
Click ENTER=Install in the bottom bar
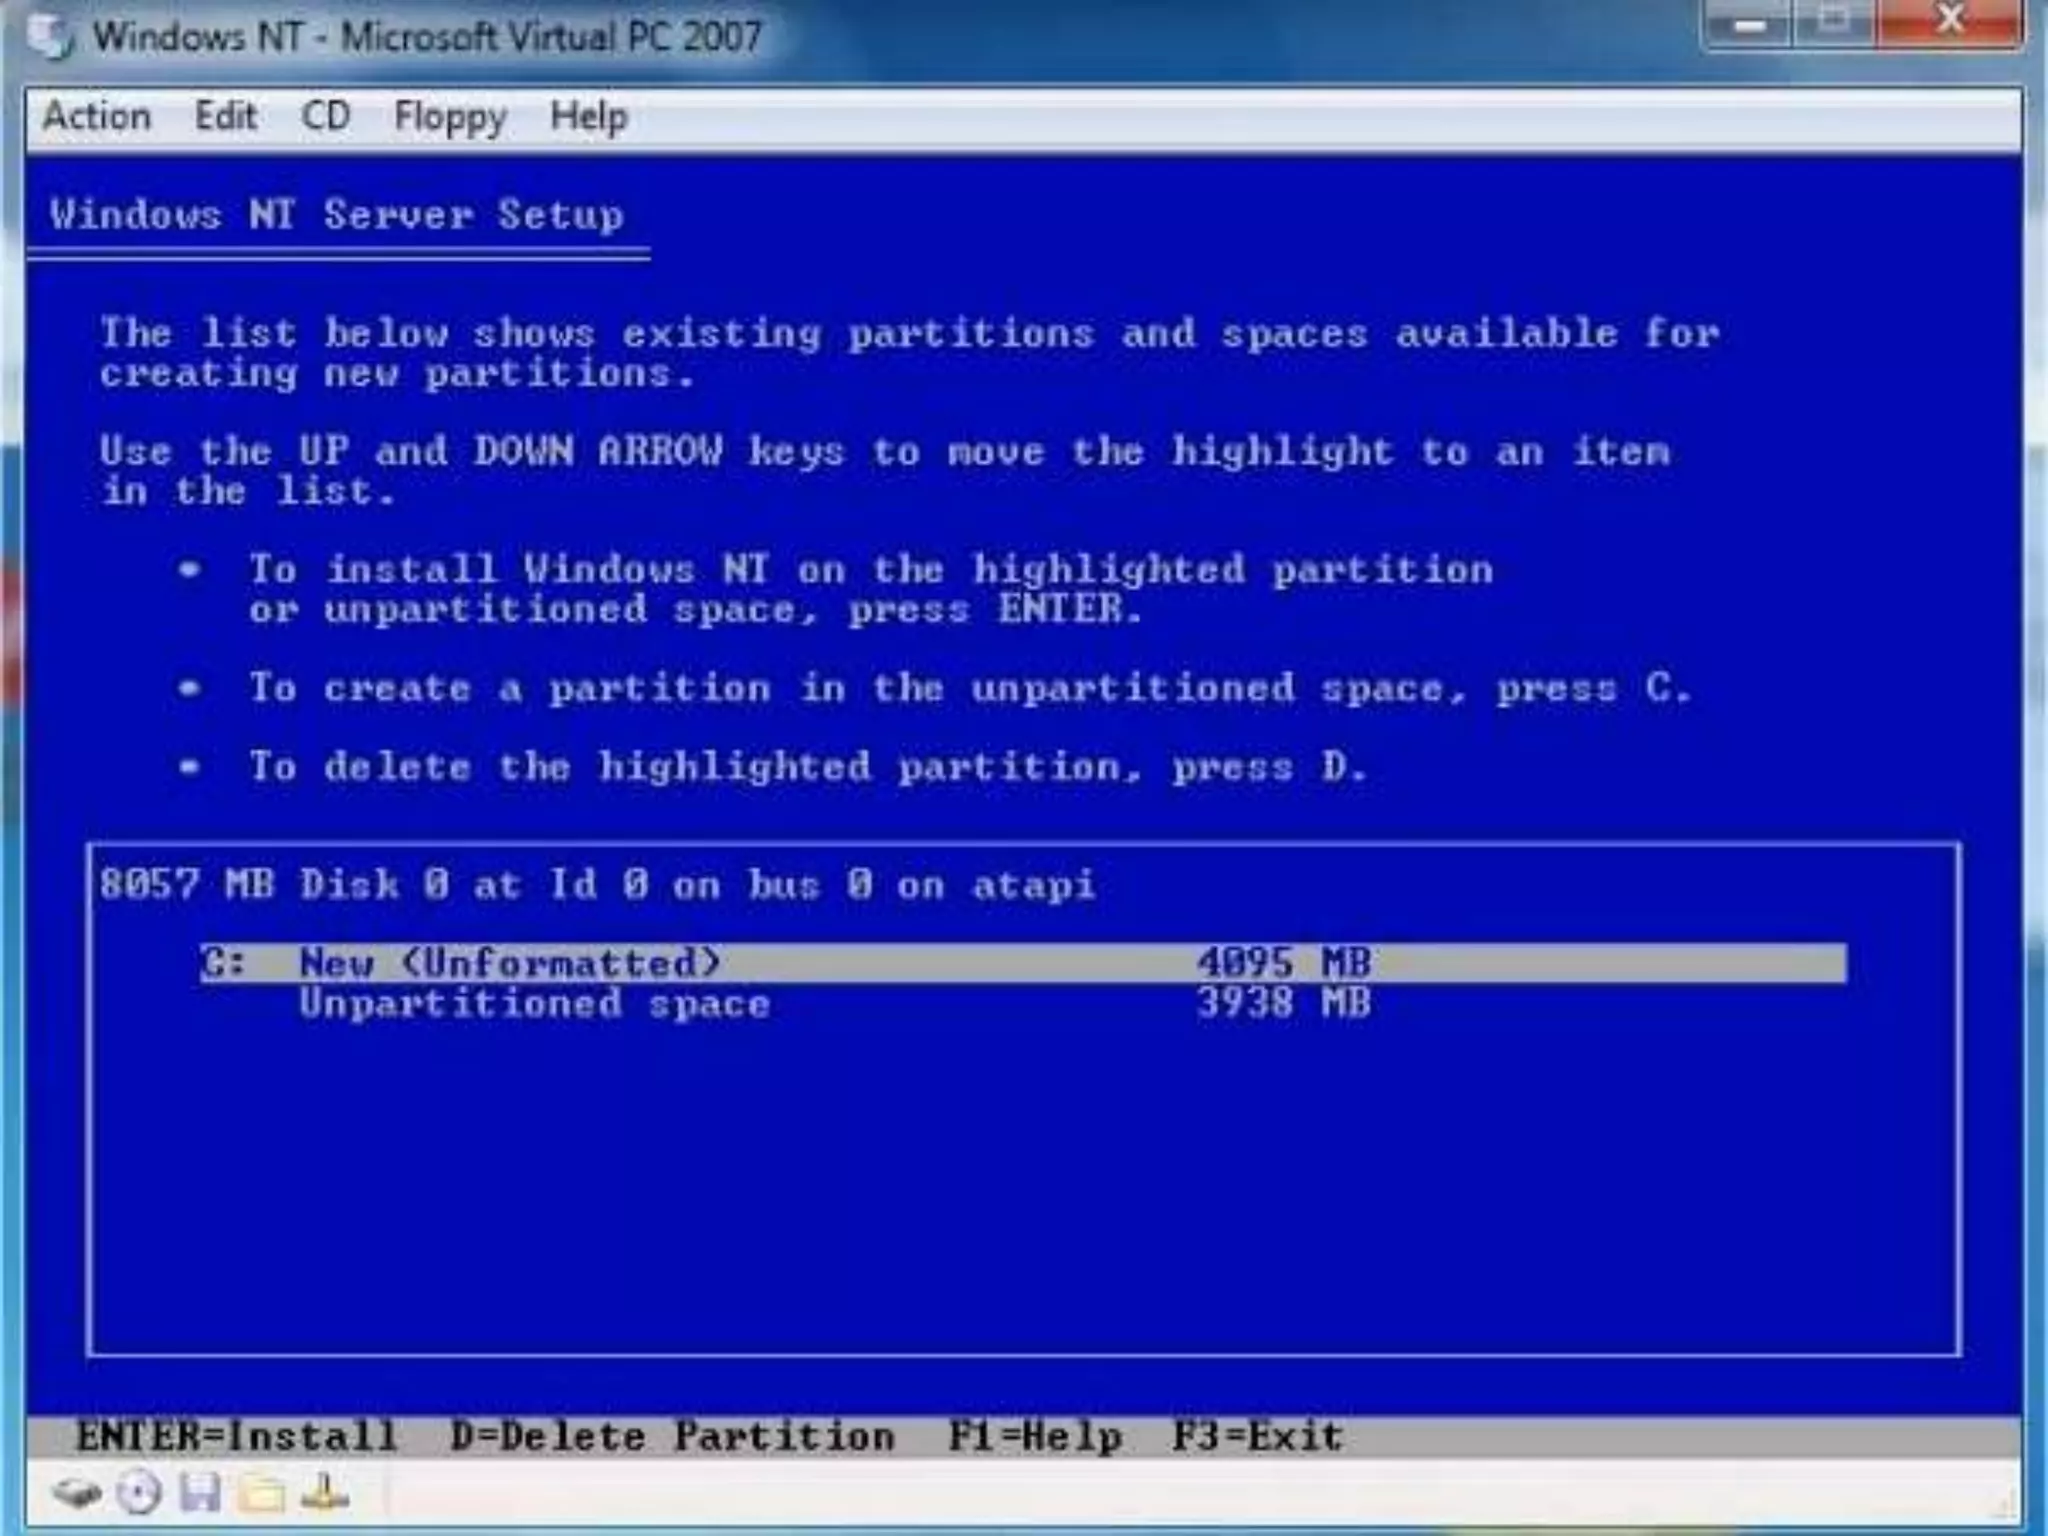pos(237,1437)
